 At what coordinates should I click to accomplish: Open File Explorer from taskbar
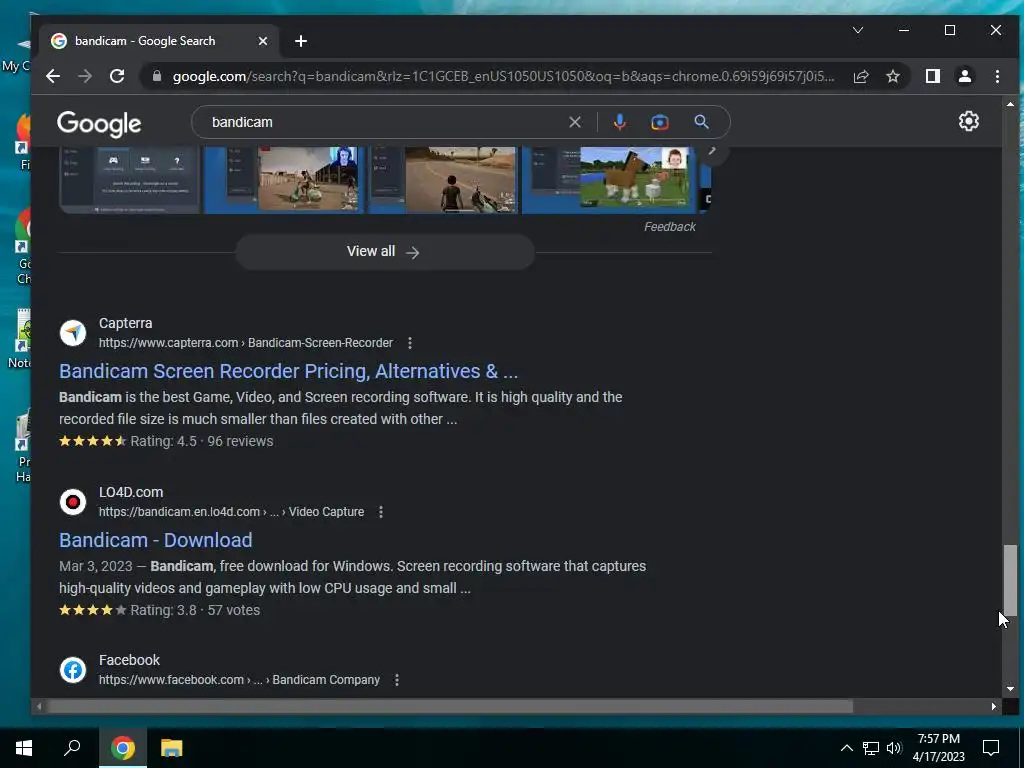[171, 748]
